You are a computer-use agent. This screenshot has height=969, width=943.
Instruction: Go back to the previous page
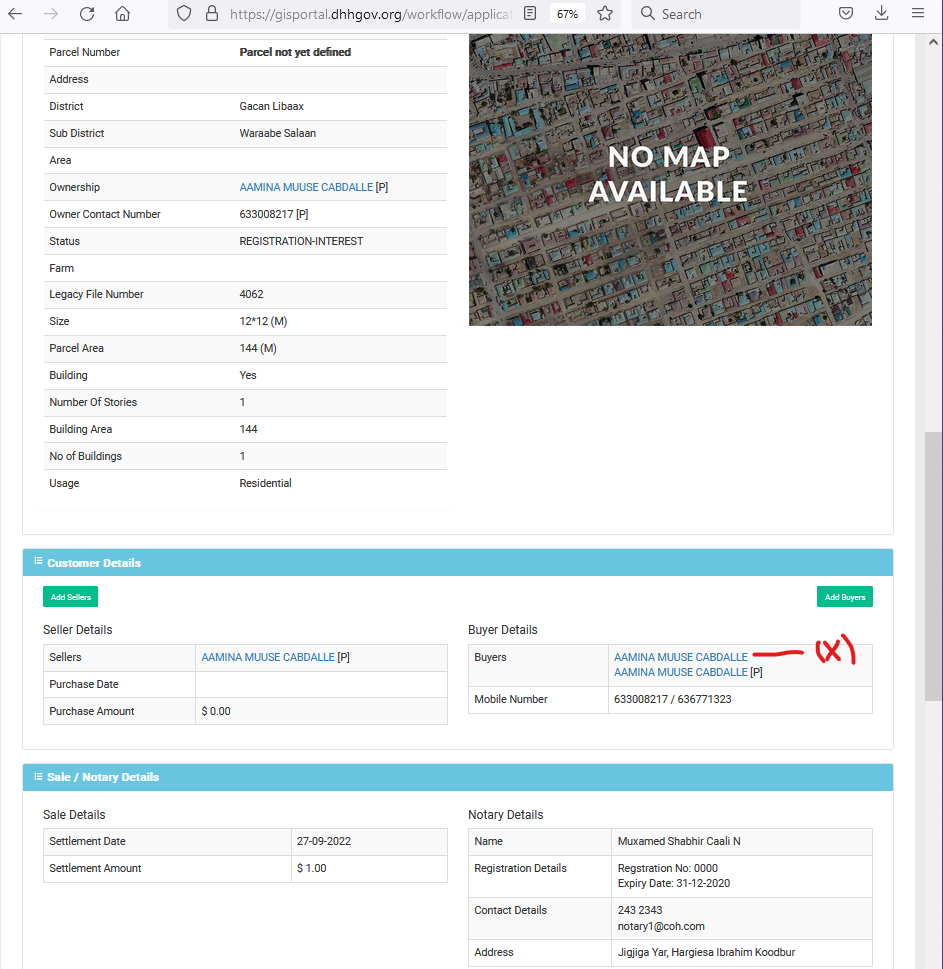click(15, 14)
